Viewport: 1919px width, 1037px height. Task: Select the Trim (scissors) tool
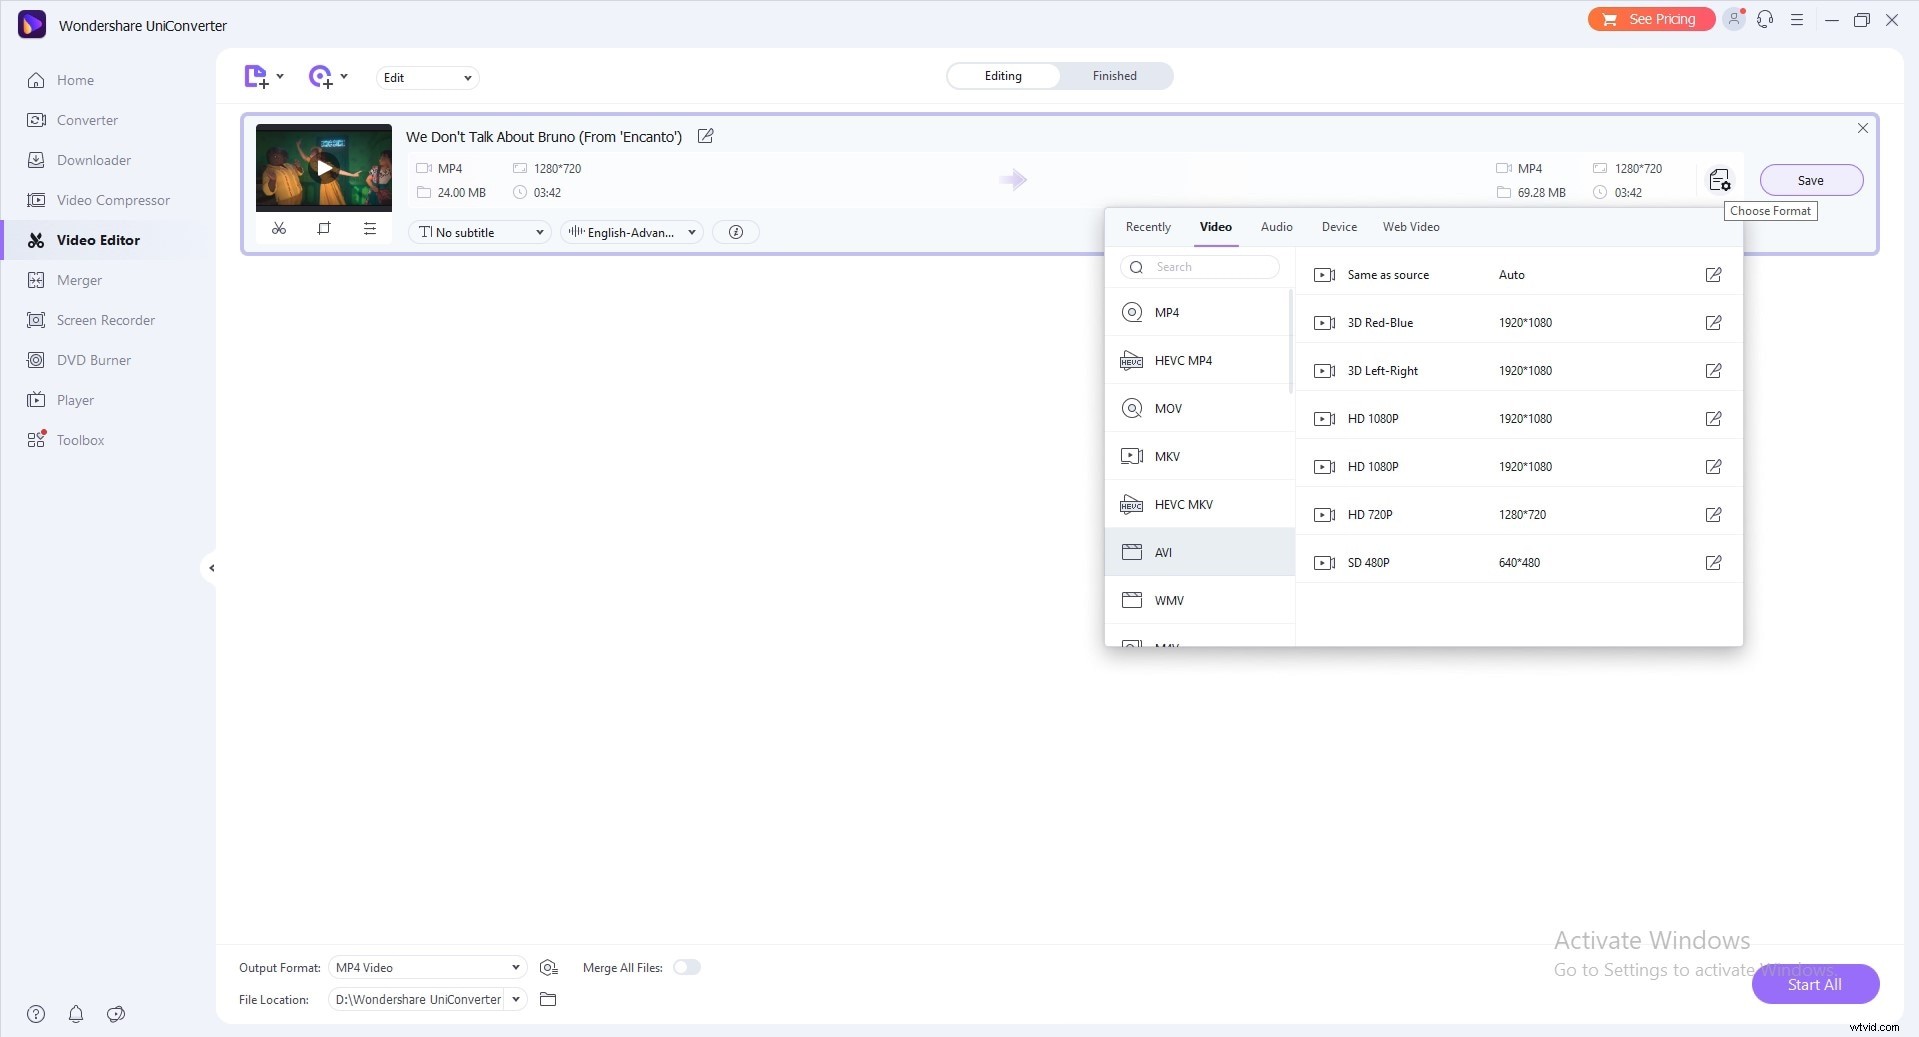point(280,229)
